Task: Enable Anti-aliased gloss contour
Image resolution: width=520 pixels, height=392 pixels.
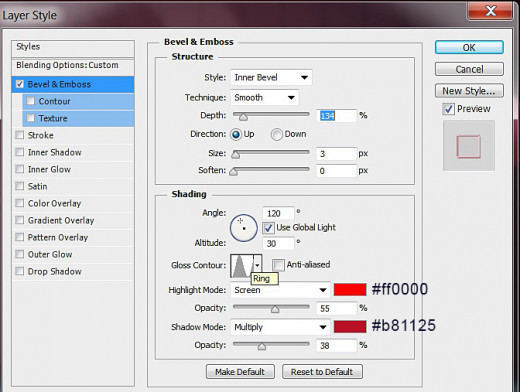Action: point(278,265)
